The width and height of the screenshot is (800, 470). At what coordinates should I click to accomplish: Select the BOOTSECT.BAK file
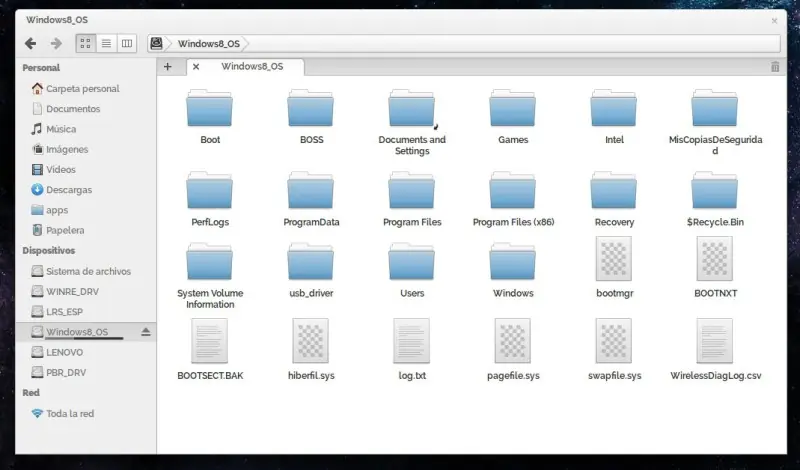point(210,350)
